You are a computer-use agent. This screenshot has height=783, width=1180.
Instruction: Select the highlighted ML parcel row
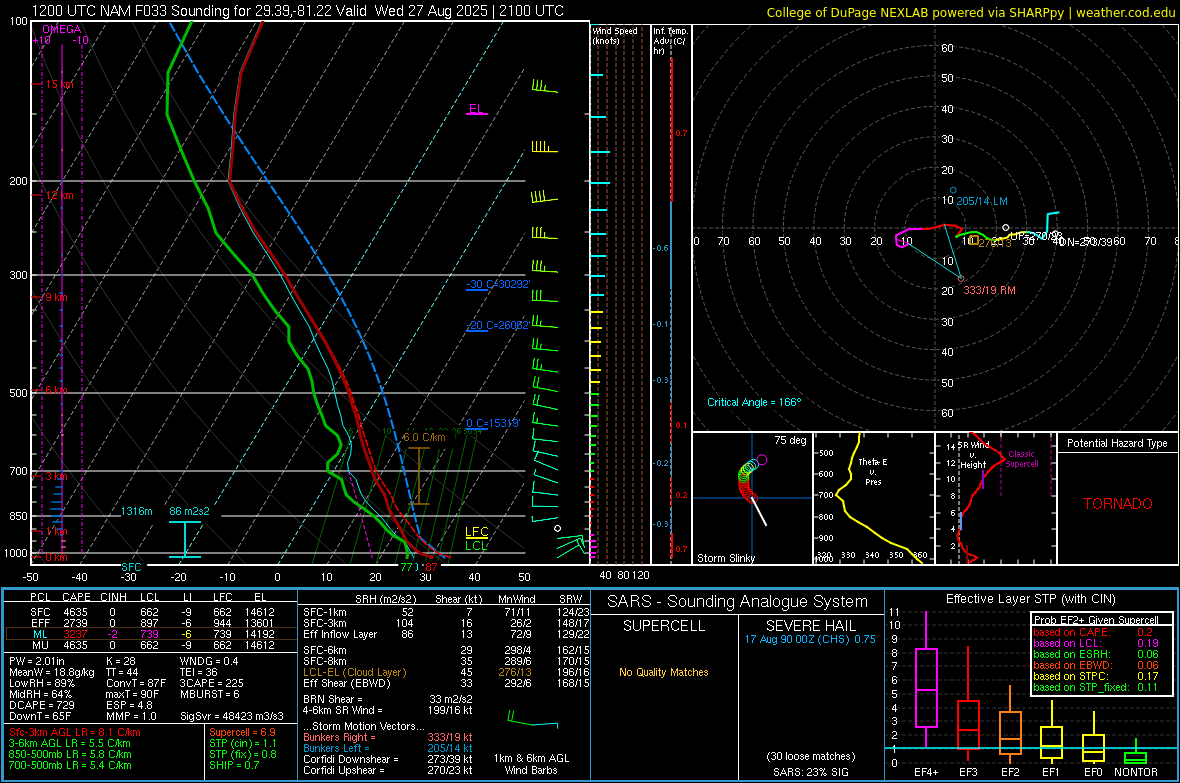(x=152, y=634)
